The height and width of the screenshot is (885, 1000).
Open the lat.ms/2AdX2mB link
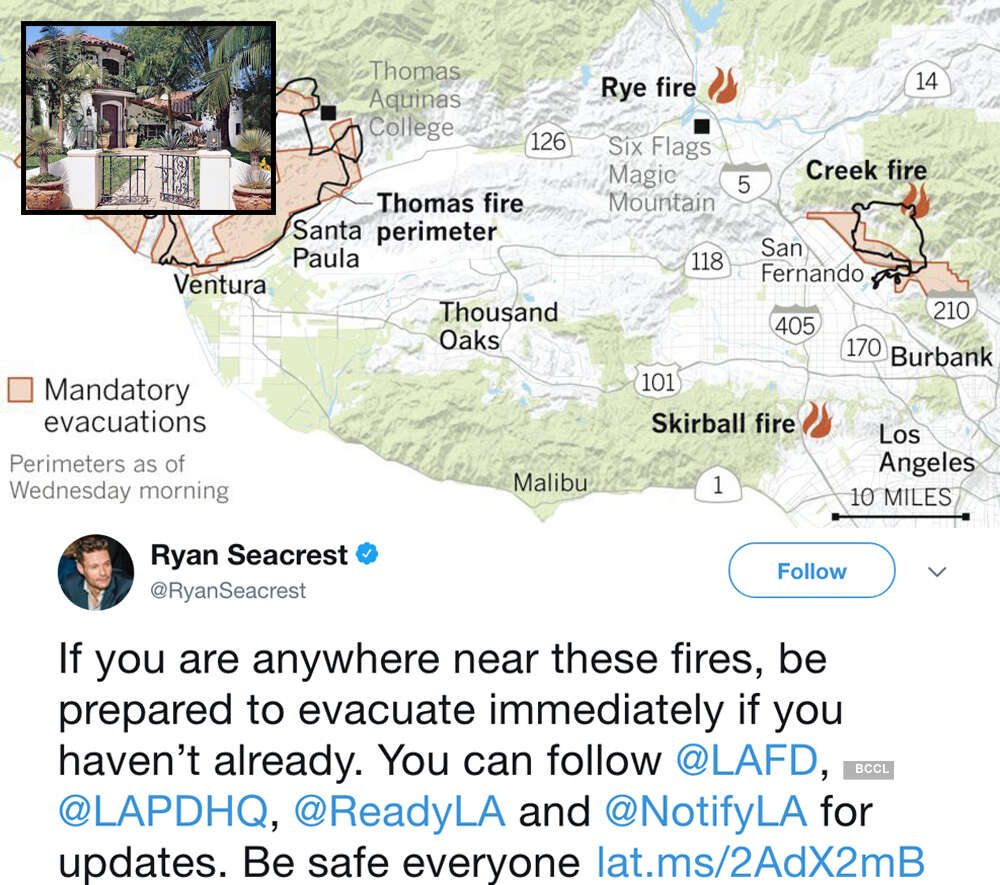coord(757,862)
